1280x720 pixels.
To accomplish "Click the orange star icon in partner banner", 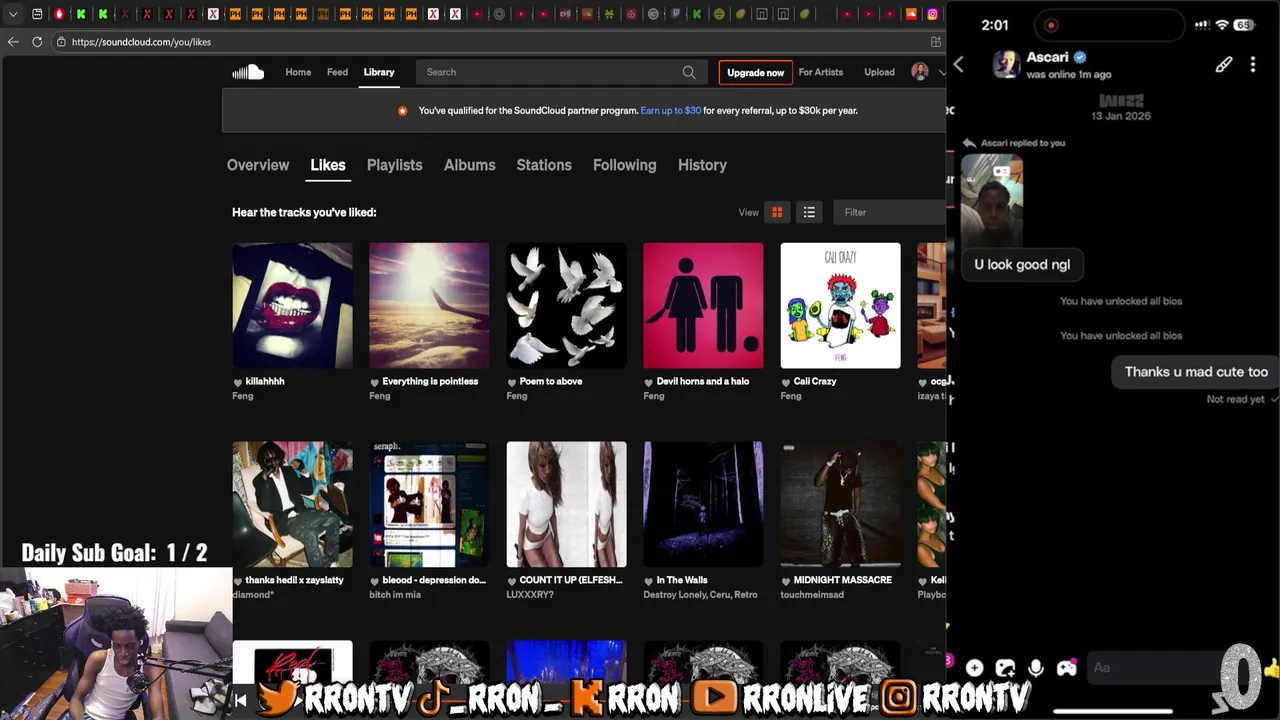I will (403, 111).
